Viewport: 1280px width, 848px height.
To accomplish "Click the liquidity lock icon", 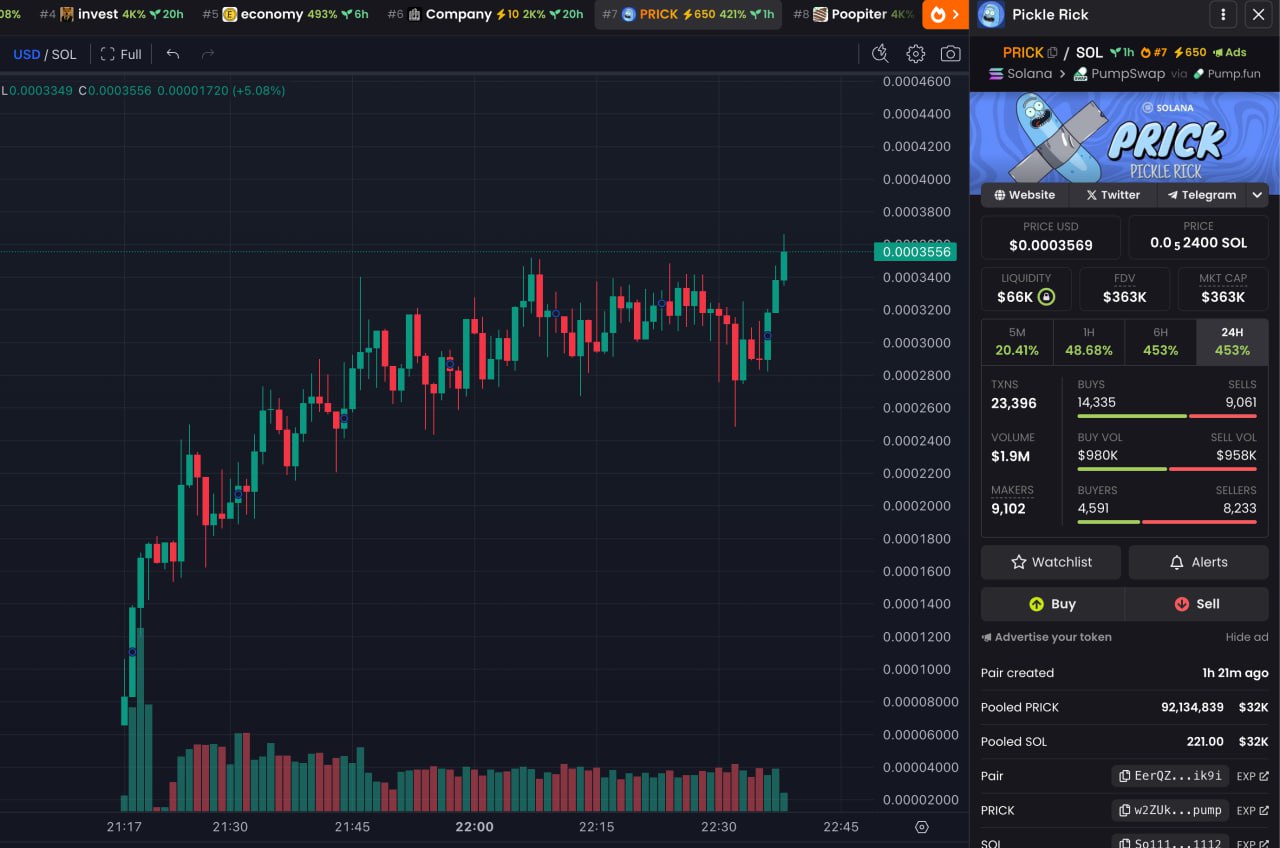I will [x=1046, y=297].
